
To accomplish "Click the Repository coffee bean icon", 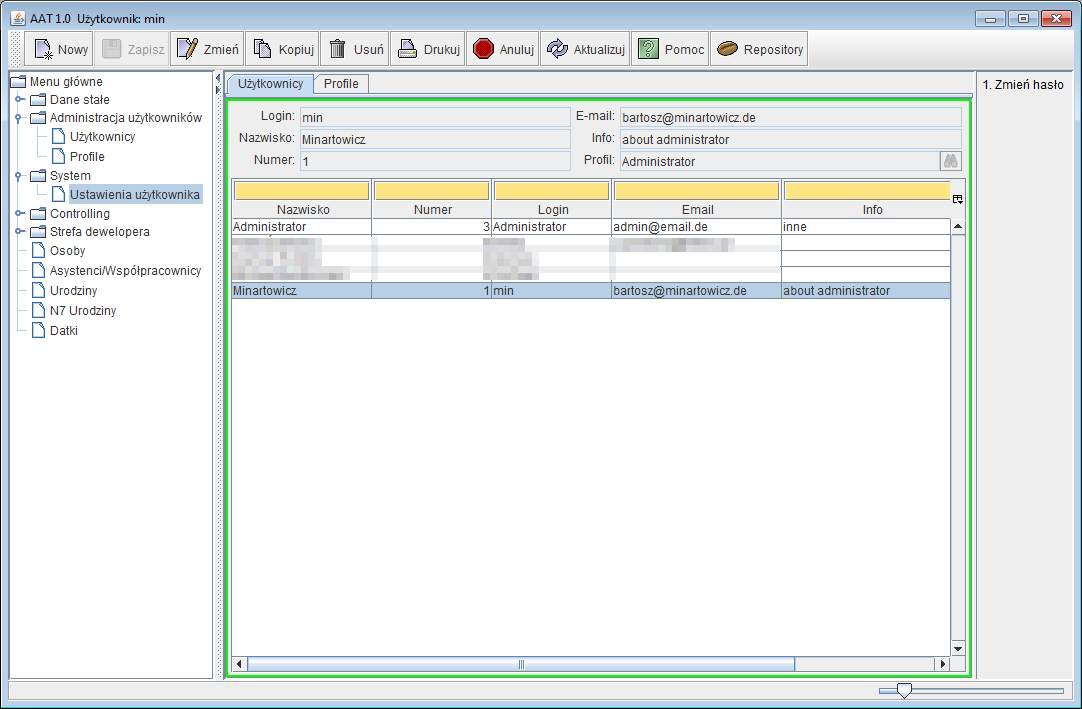I will click(x=727, y=49).
